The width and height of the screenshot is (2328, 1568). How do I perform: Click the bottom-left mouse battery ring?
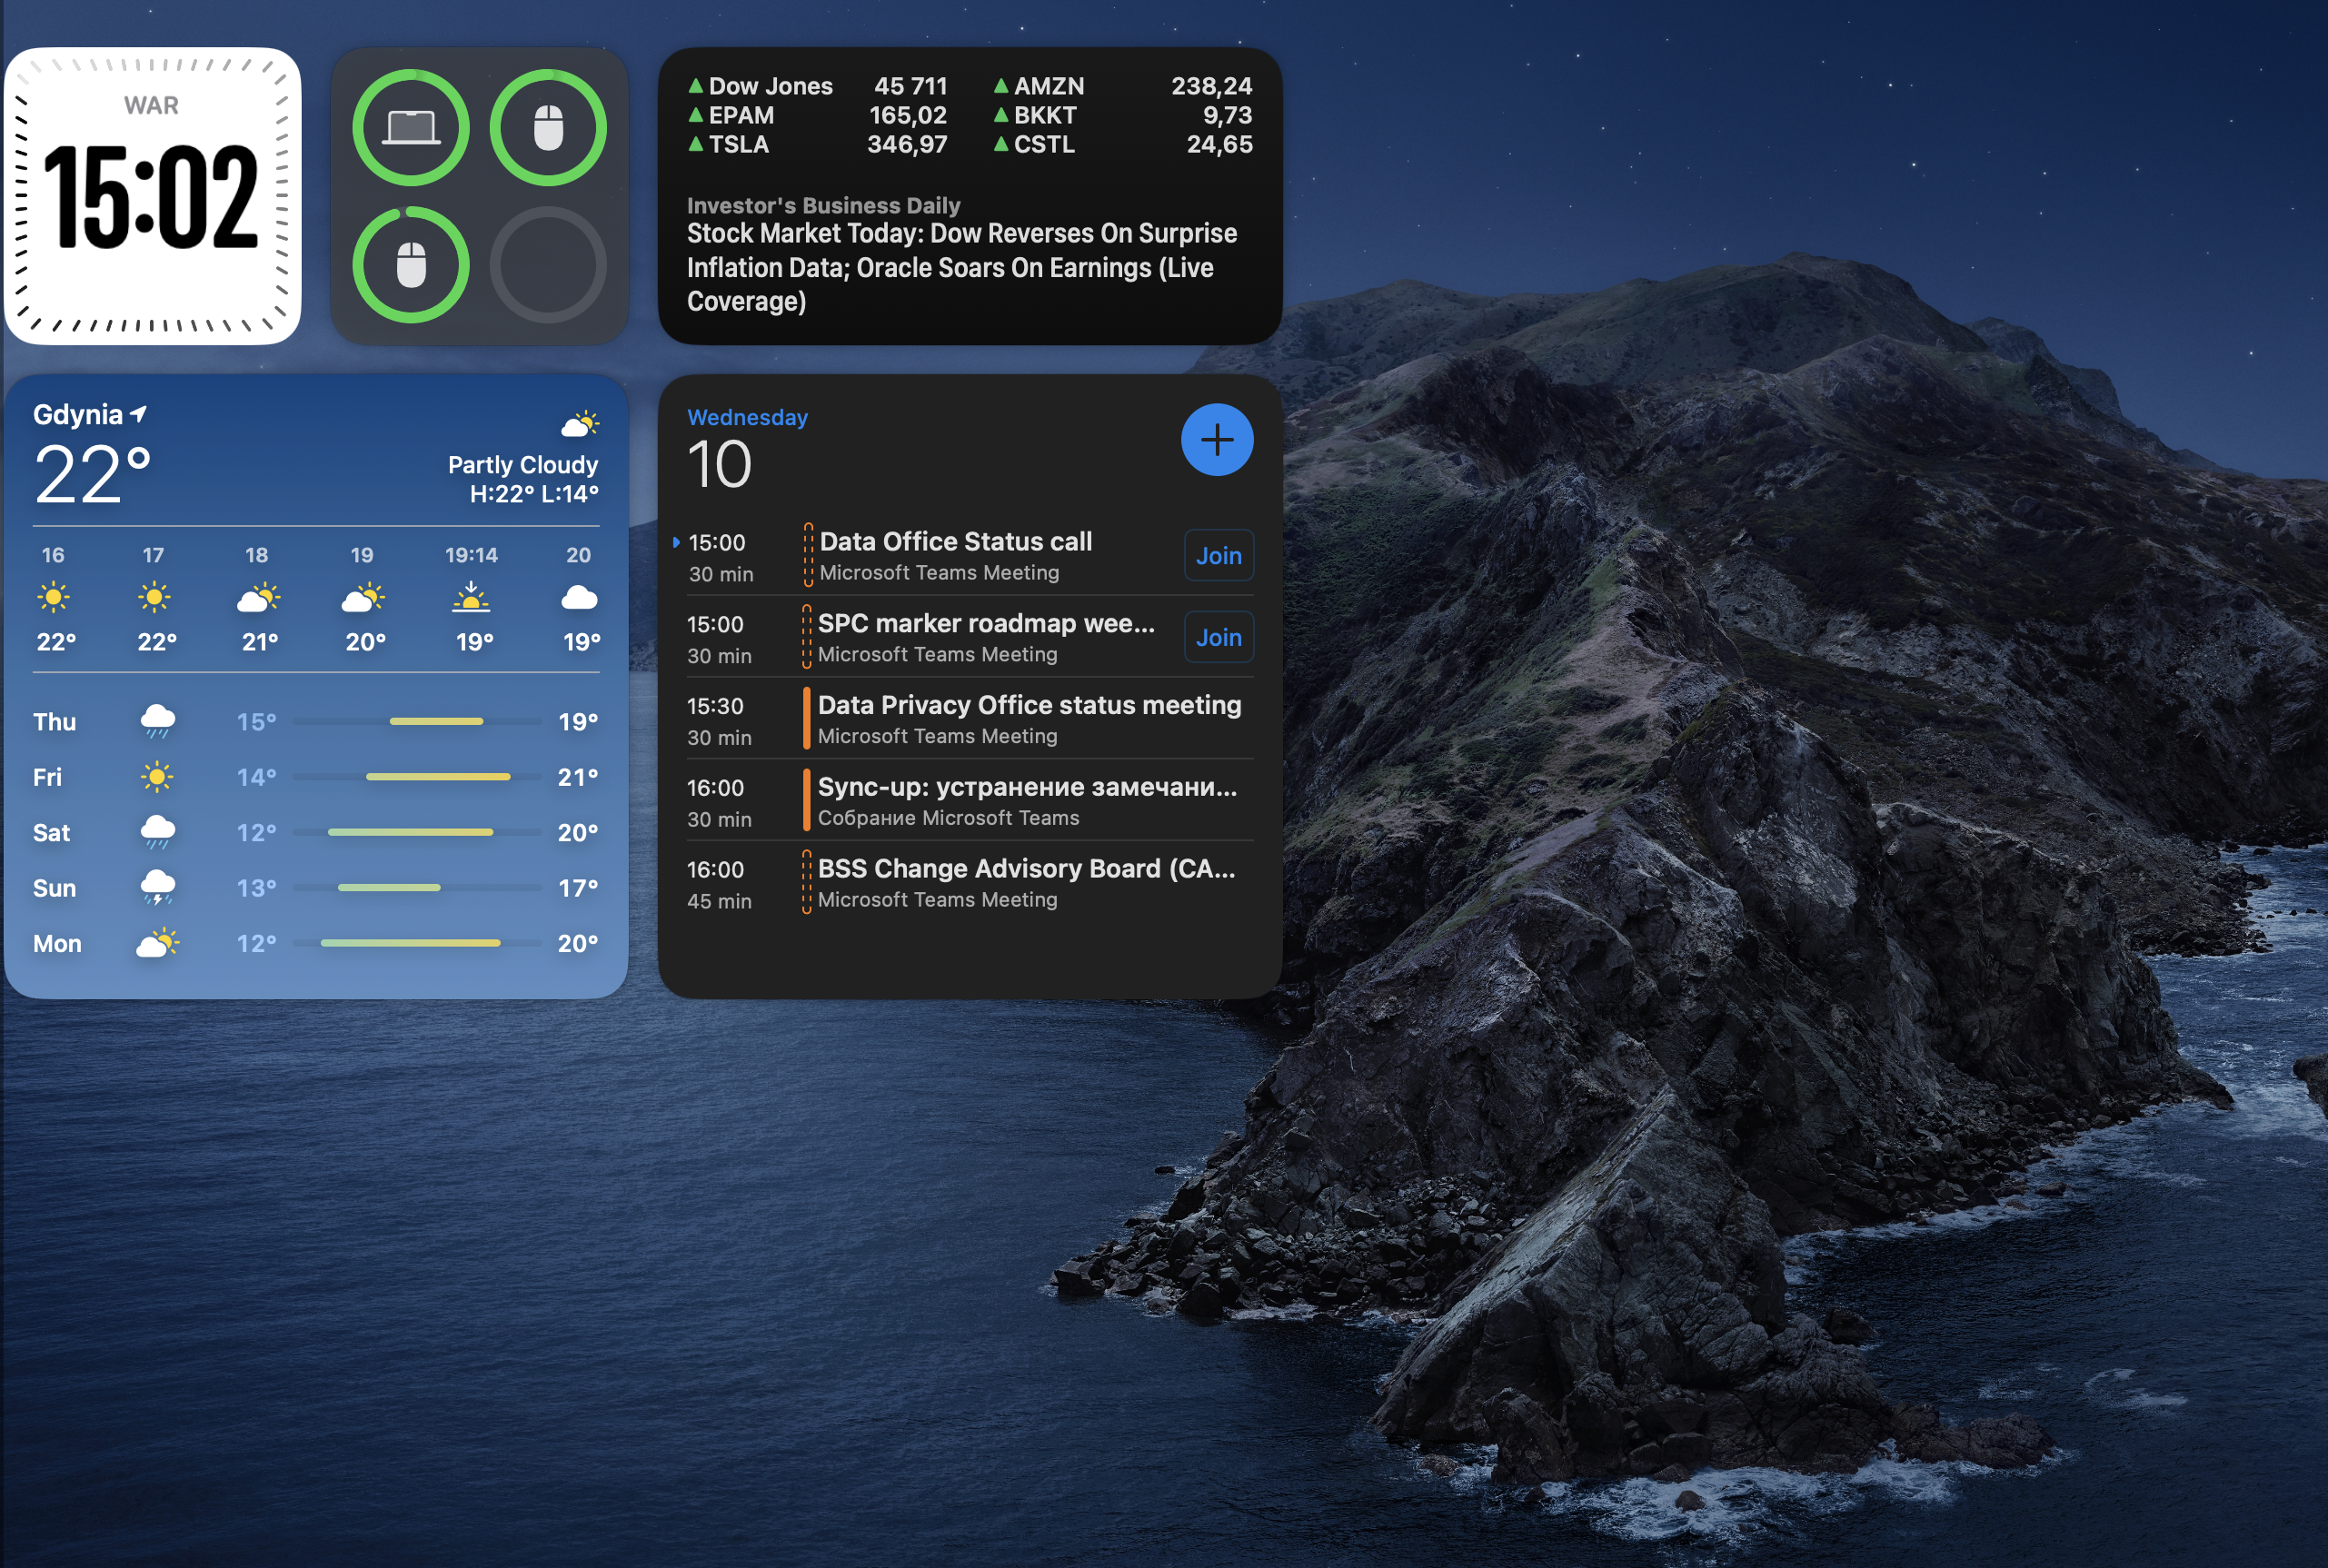click(x=410, y=265)
